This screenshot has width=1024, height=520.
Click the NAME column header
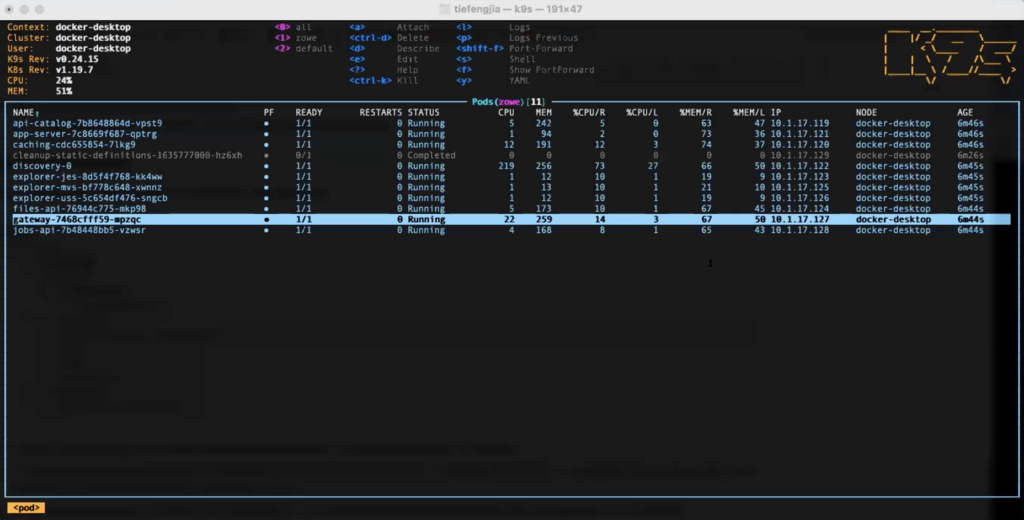click(24, 112)
